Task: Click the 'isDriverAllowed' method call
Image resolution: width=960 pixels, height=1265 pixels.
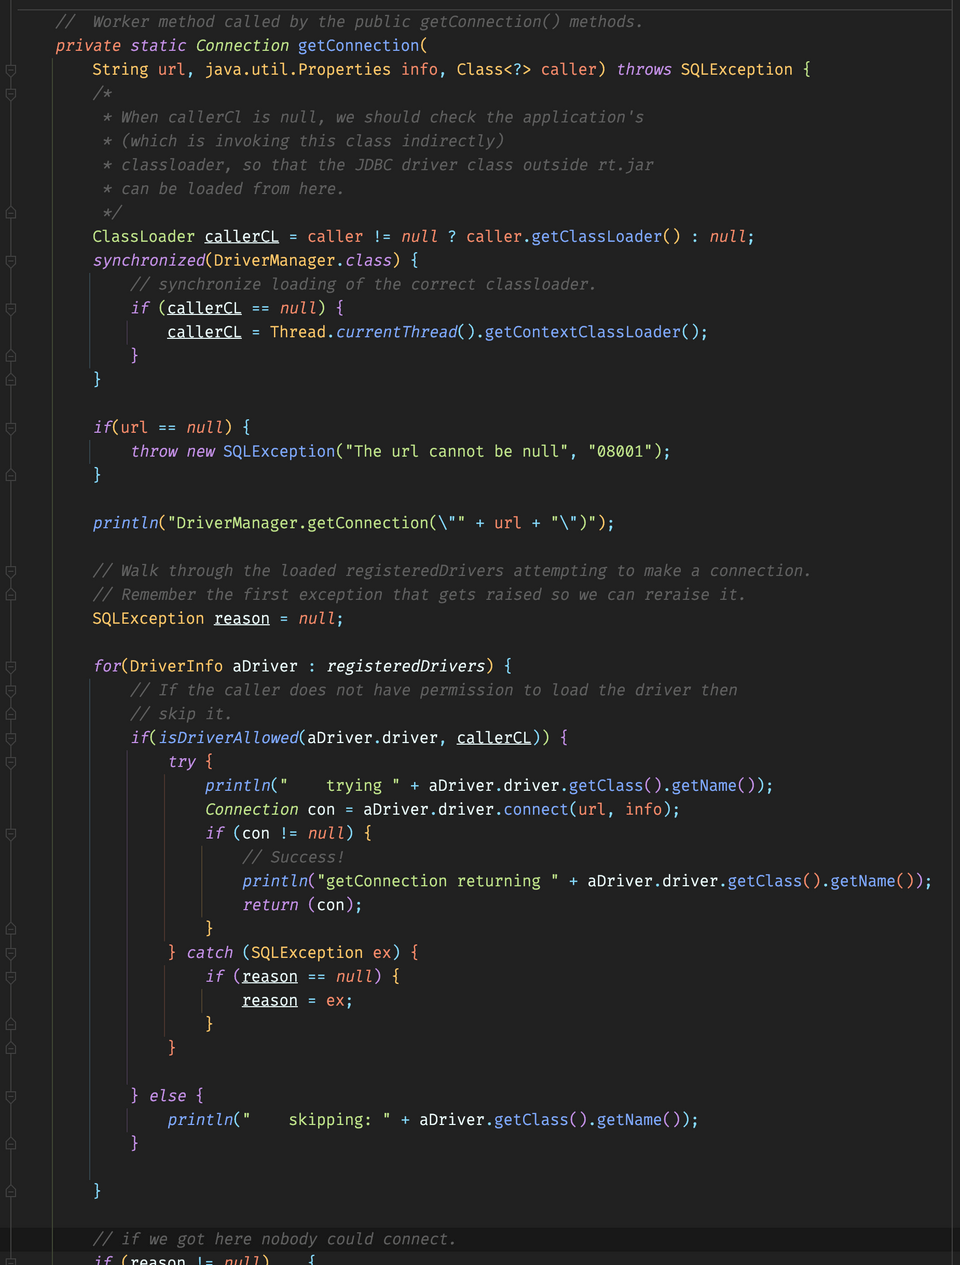Action: (228, 738)
